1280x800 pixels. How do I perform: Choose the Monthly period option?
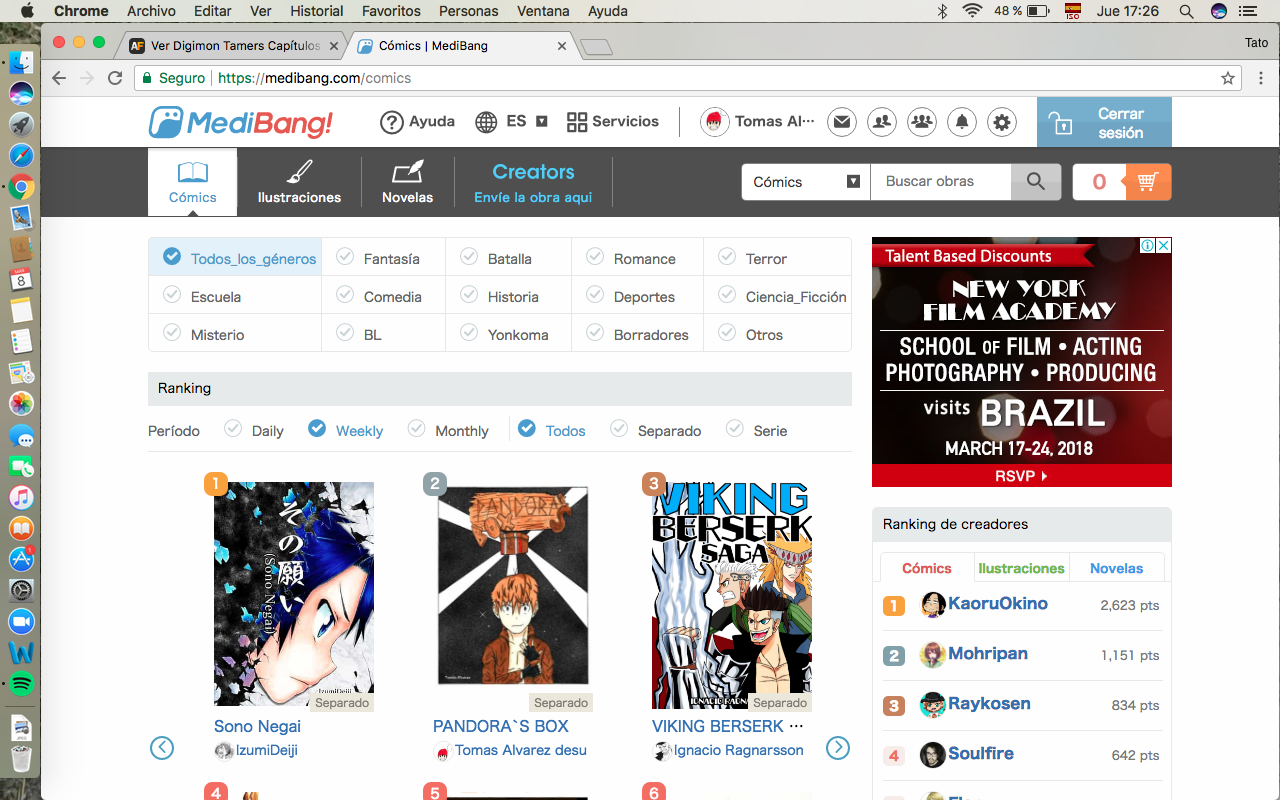[448, 430]
